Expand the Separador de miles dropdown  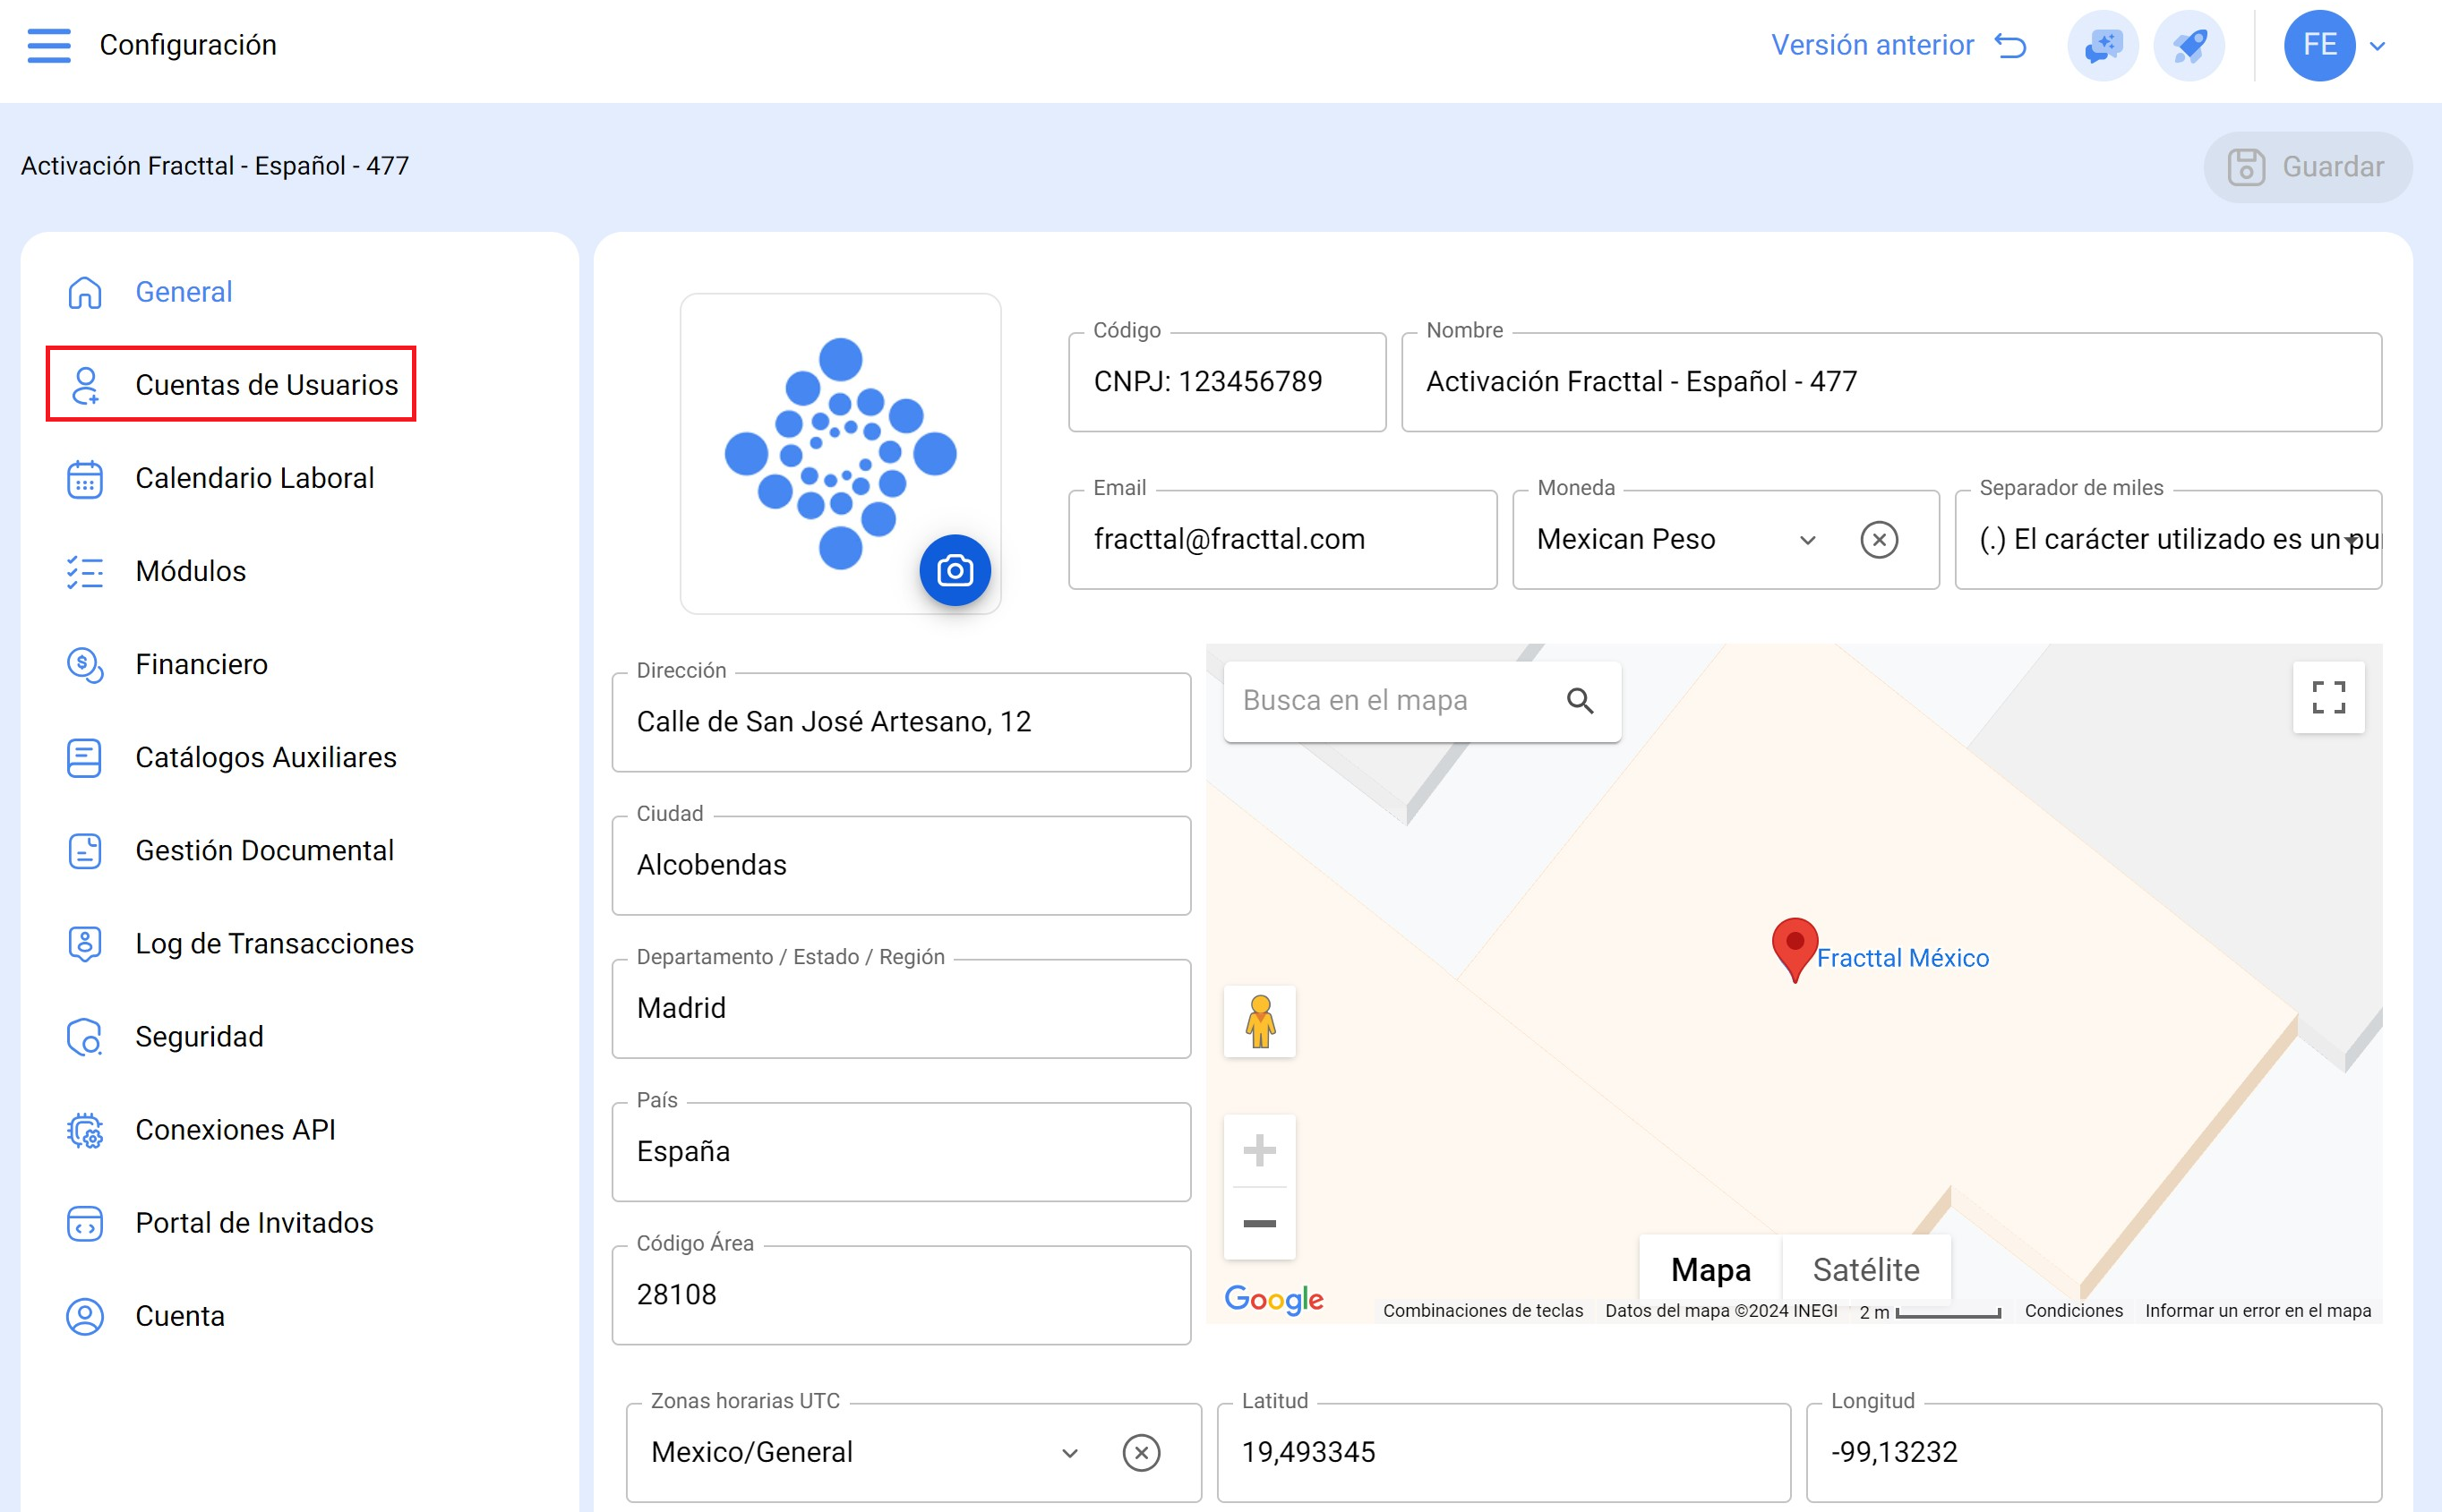2352,540
